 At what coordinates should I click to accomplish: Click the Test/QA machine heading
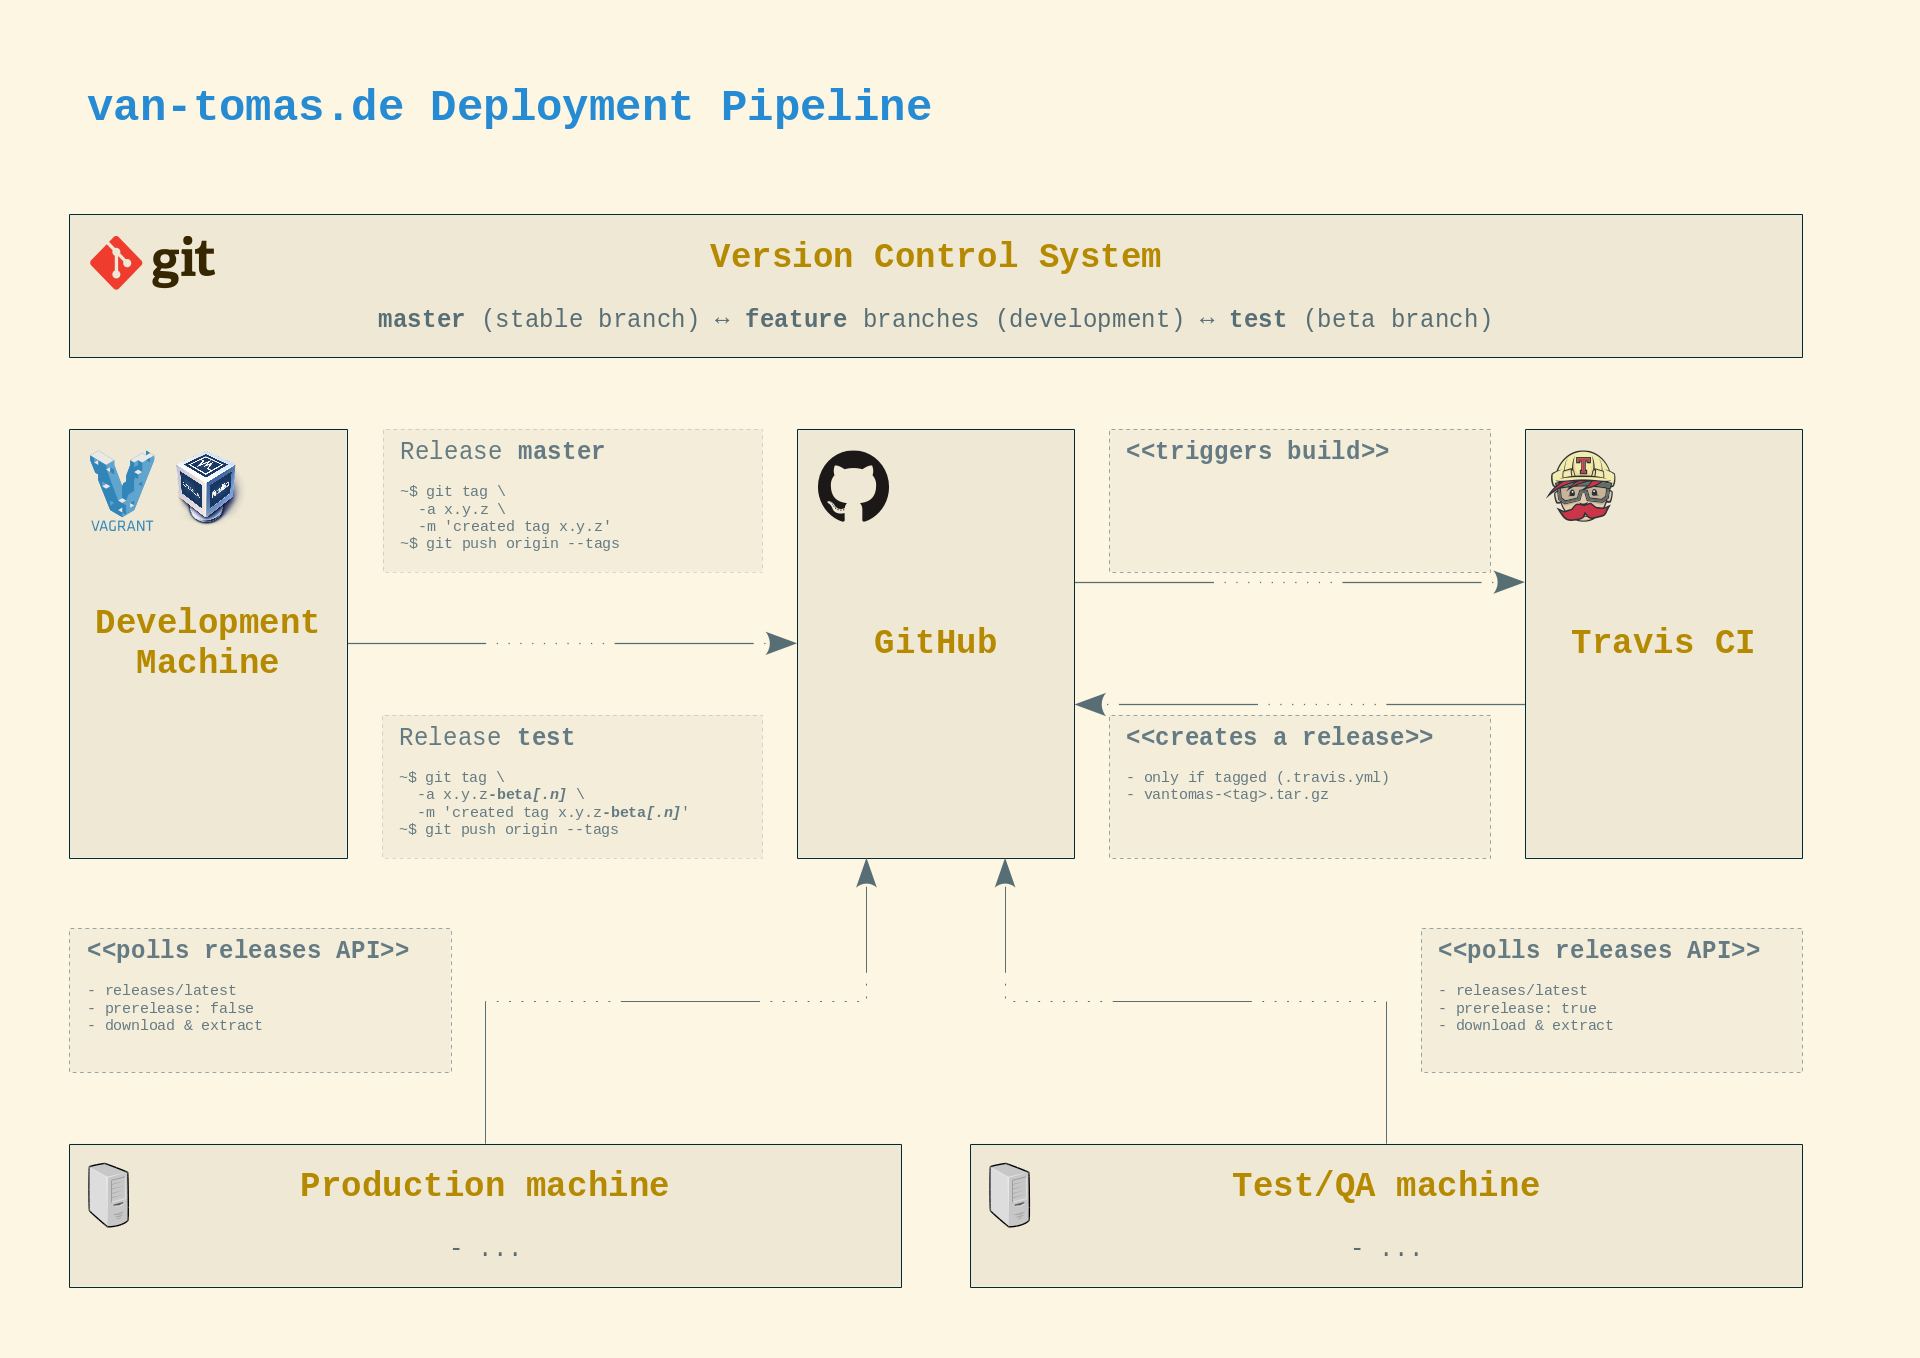[x=1386, y=1185]
